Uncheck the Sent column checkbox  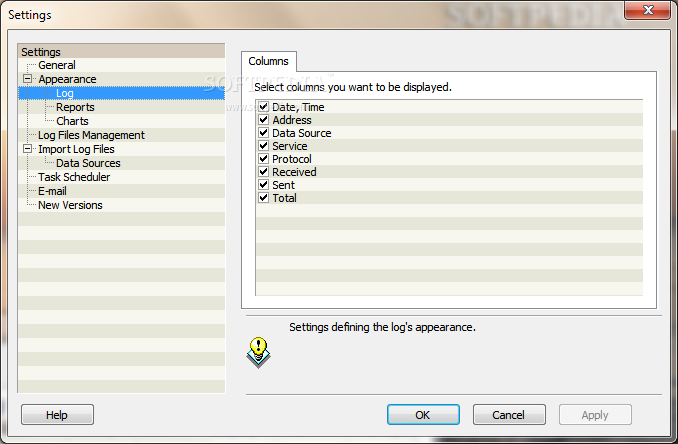(263, 185)
